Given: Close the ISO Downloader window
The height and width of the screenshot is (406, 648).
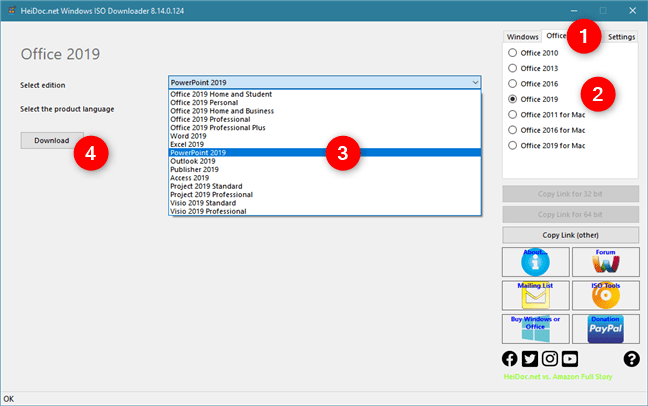Looking at the screenshot, I should [632, 10].
